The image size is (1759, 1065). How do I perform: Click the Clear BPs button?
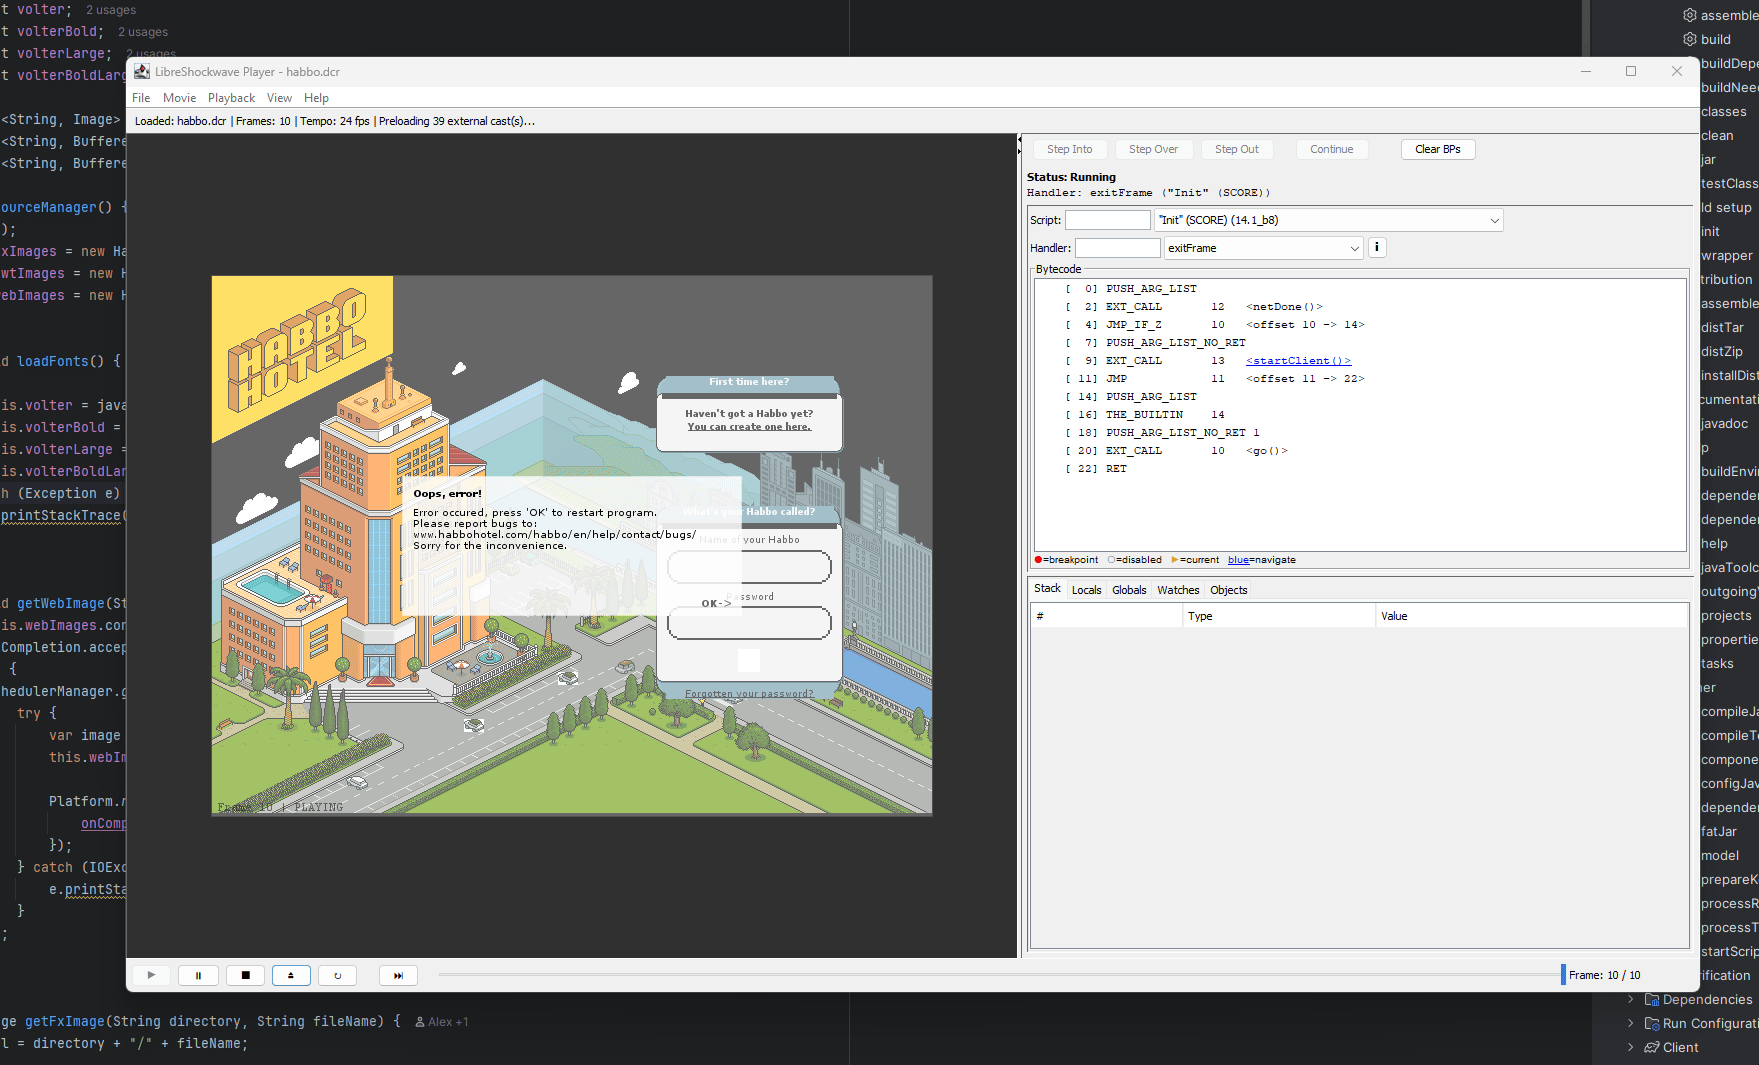[1438, 149]
